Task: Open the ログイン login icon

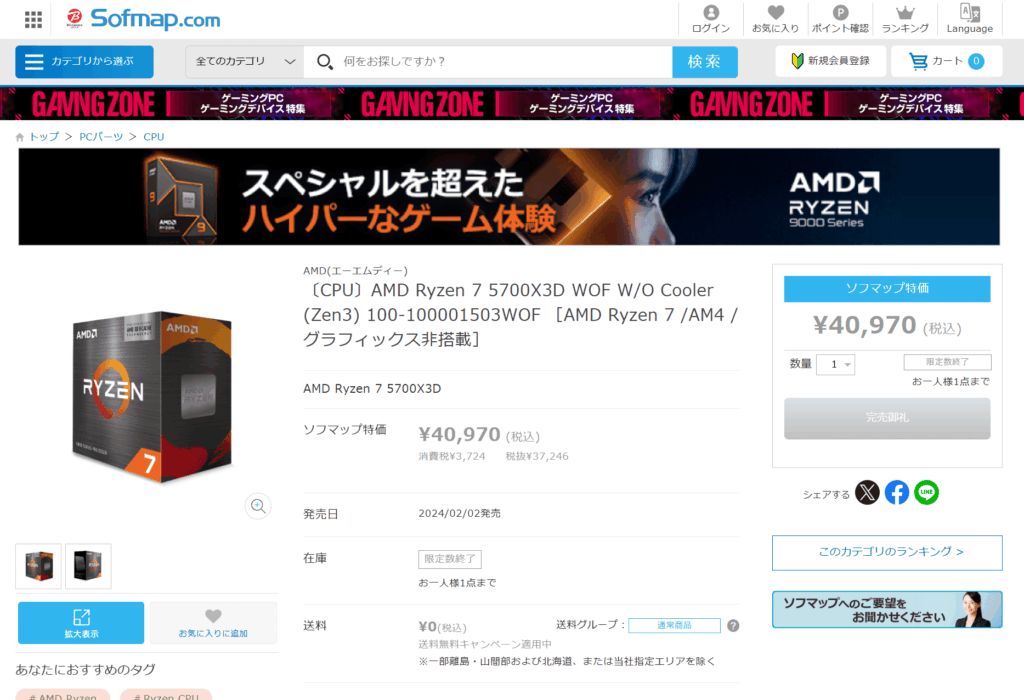Action: pos(711,19)
